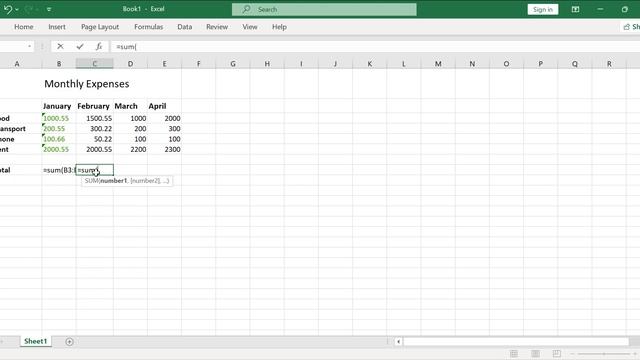Click the February header cell
The width and height of the screenshot is (640, 360).
pyautogui.click(x=93, y=106)
